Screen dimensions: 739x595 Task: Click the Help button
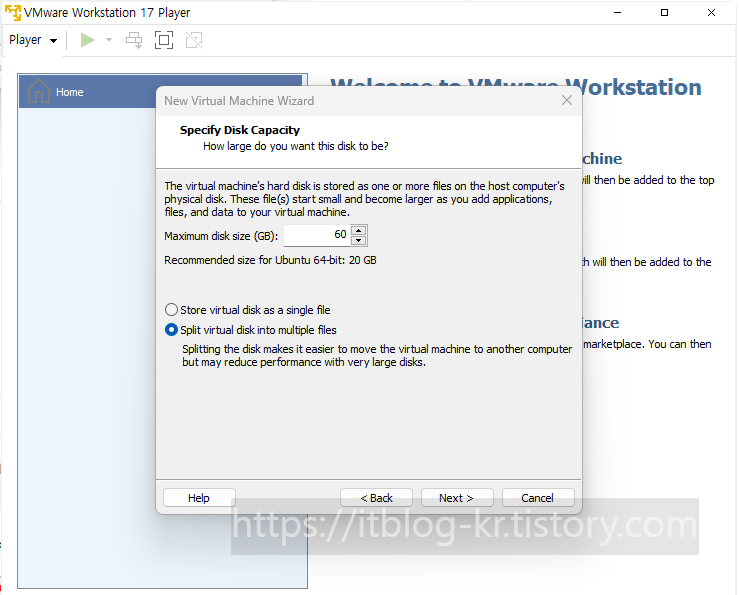(x=199, y=498)
